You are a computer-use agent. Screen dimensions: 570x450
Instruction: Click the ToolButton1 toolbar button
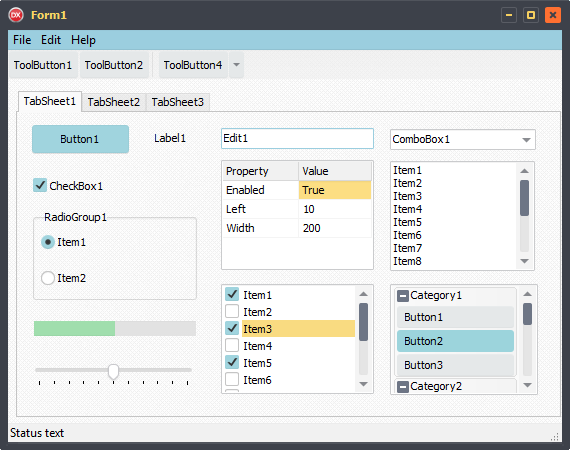pos(43,65)
